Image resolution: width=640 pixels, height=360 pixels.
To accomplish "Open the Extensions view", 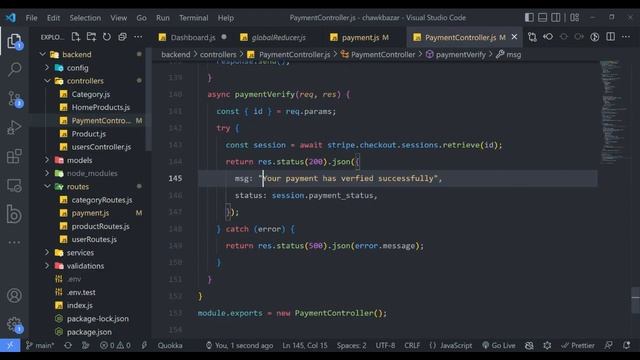I will (14, 156).
